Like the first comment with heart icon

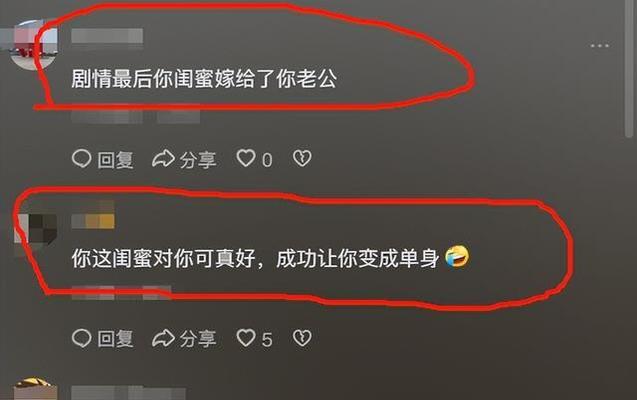246,158
